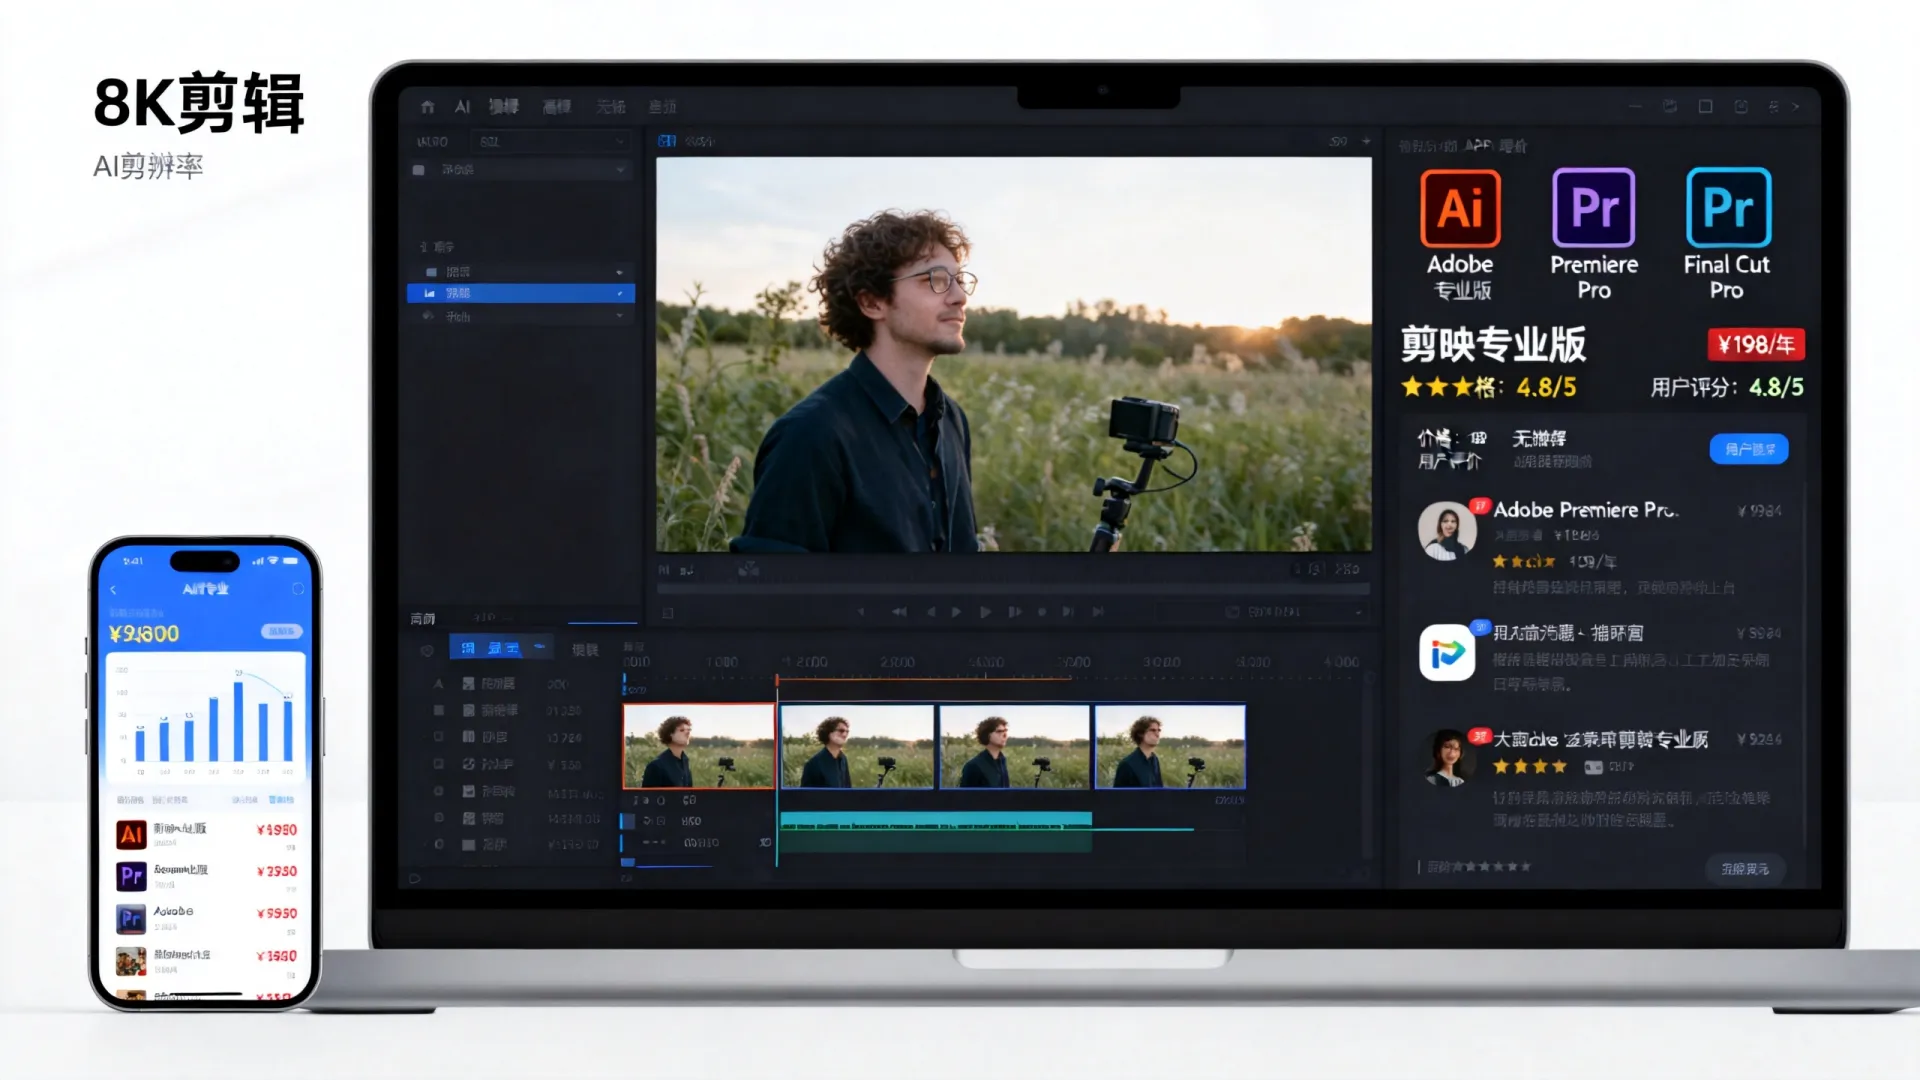1920x1080 pixels.
Task: Click the record dot button in playback controls
Action: 1042,611
